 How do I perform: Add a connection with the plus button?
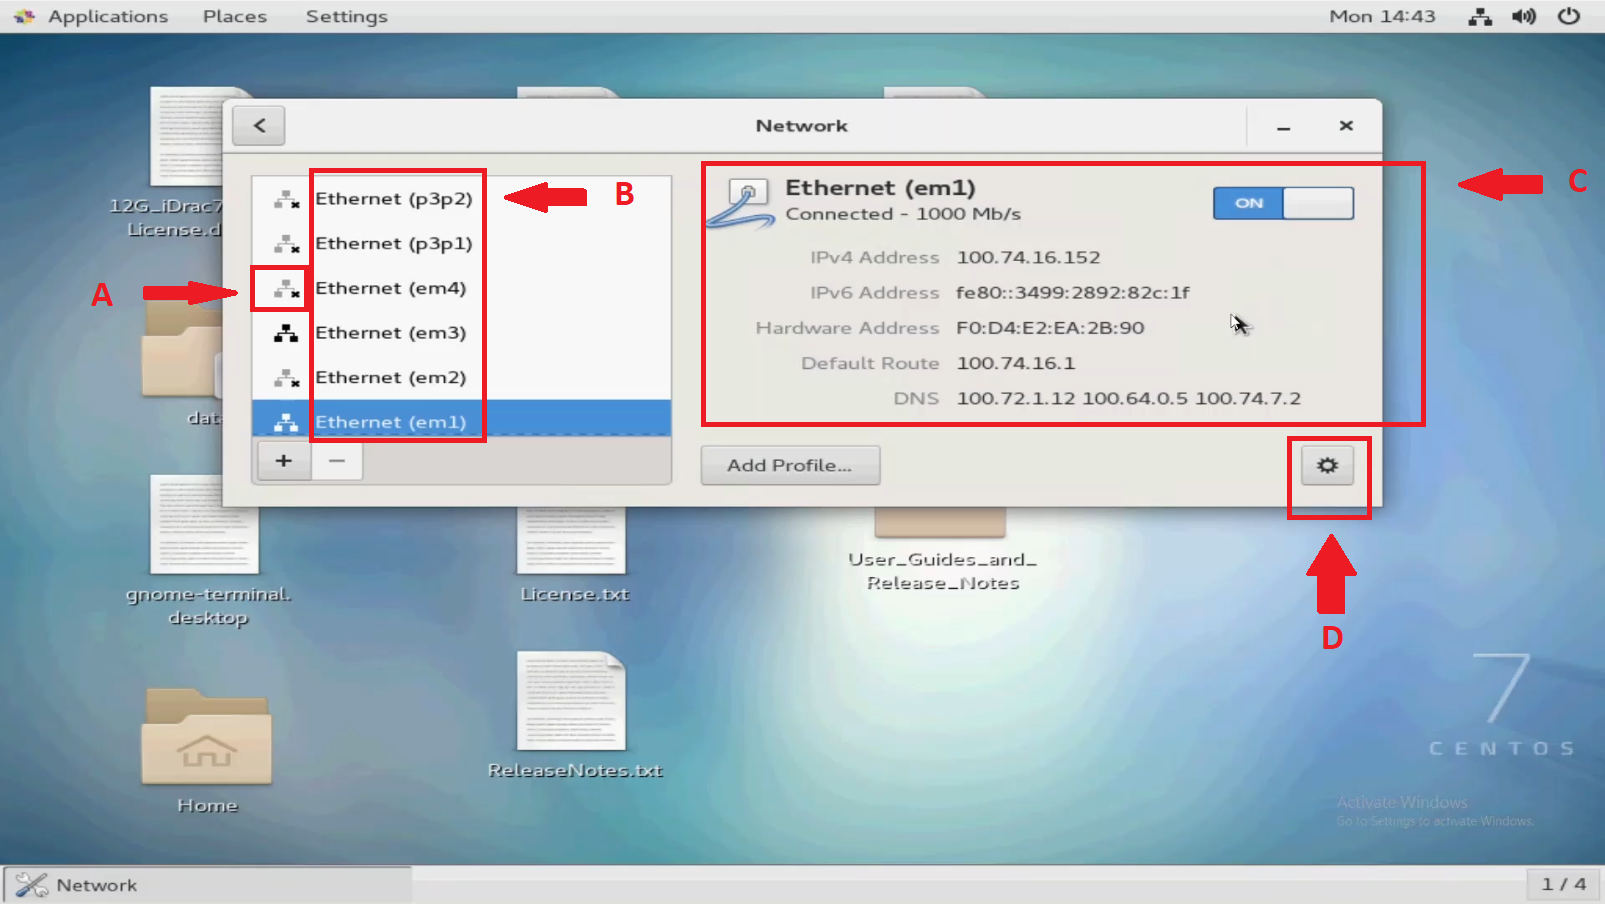[x=283, y=460]
